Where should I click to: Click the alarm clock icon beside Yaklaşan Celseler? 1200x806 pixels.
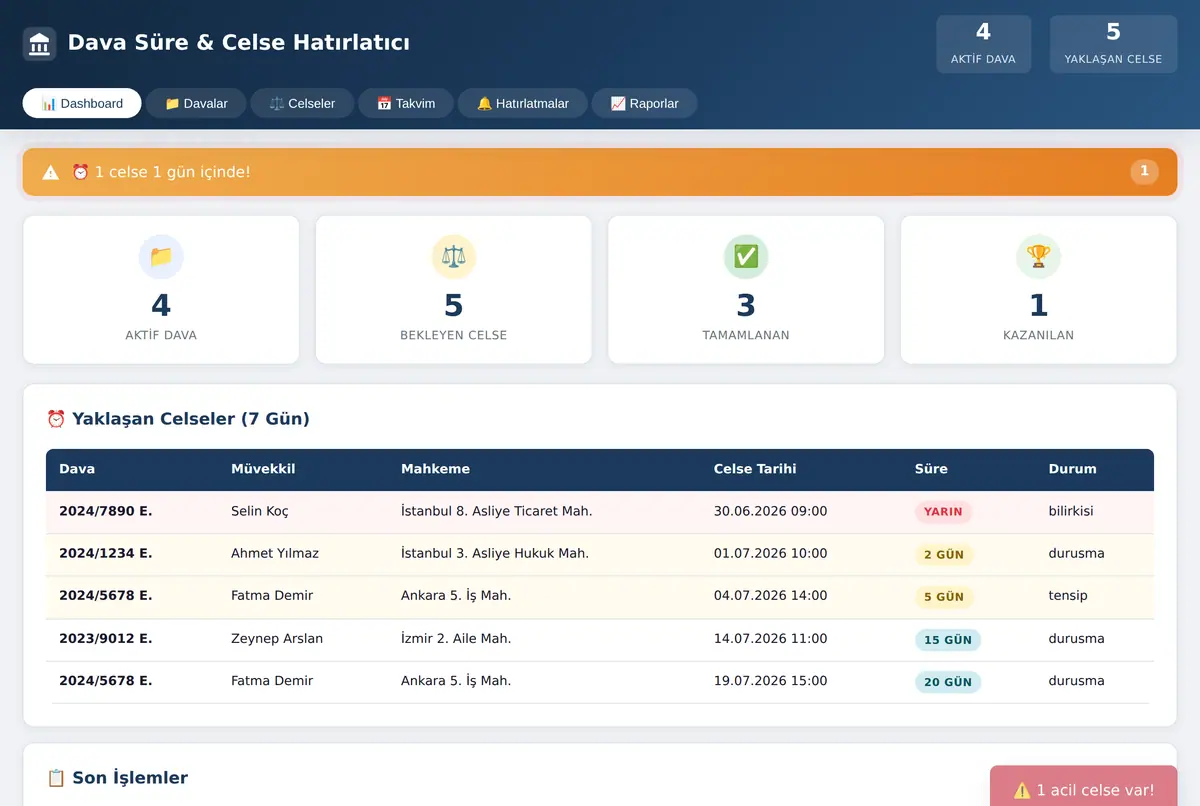[x=56, y=419]
